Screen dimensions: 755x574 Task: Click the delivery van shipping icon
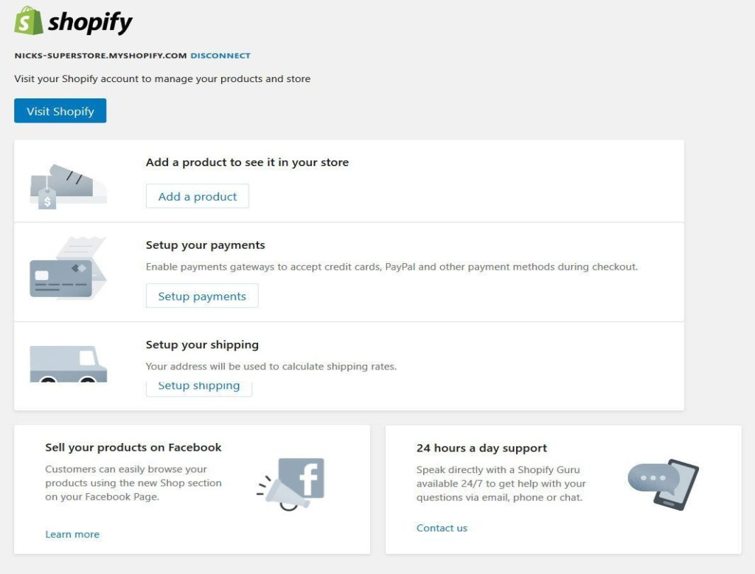click(x=68, y=364)
